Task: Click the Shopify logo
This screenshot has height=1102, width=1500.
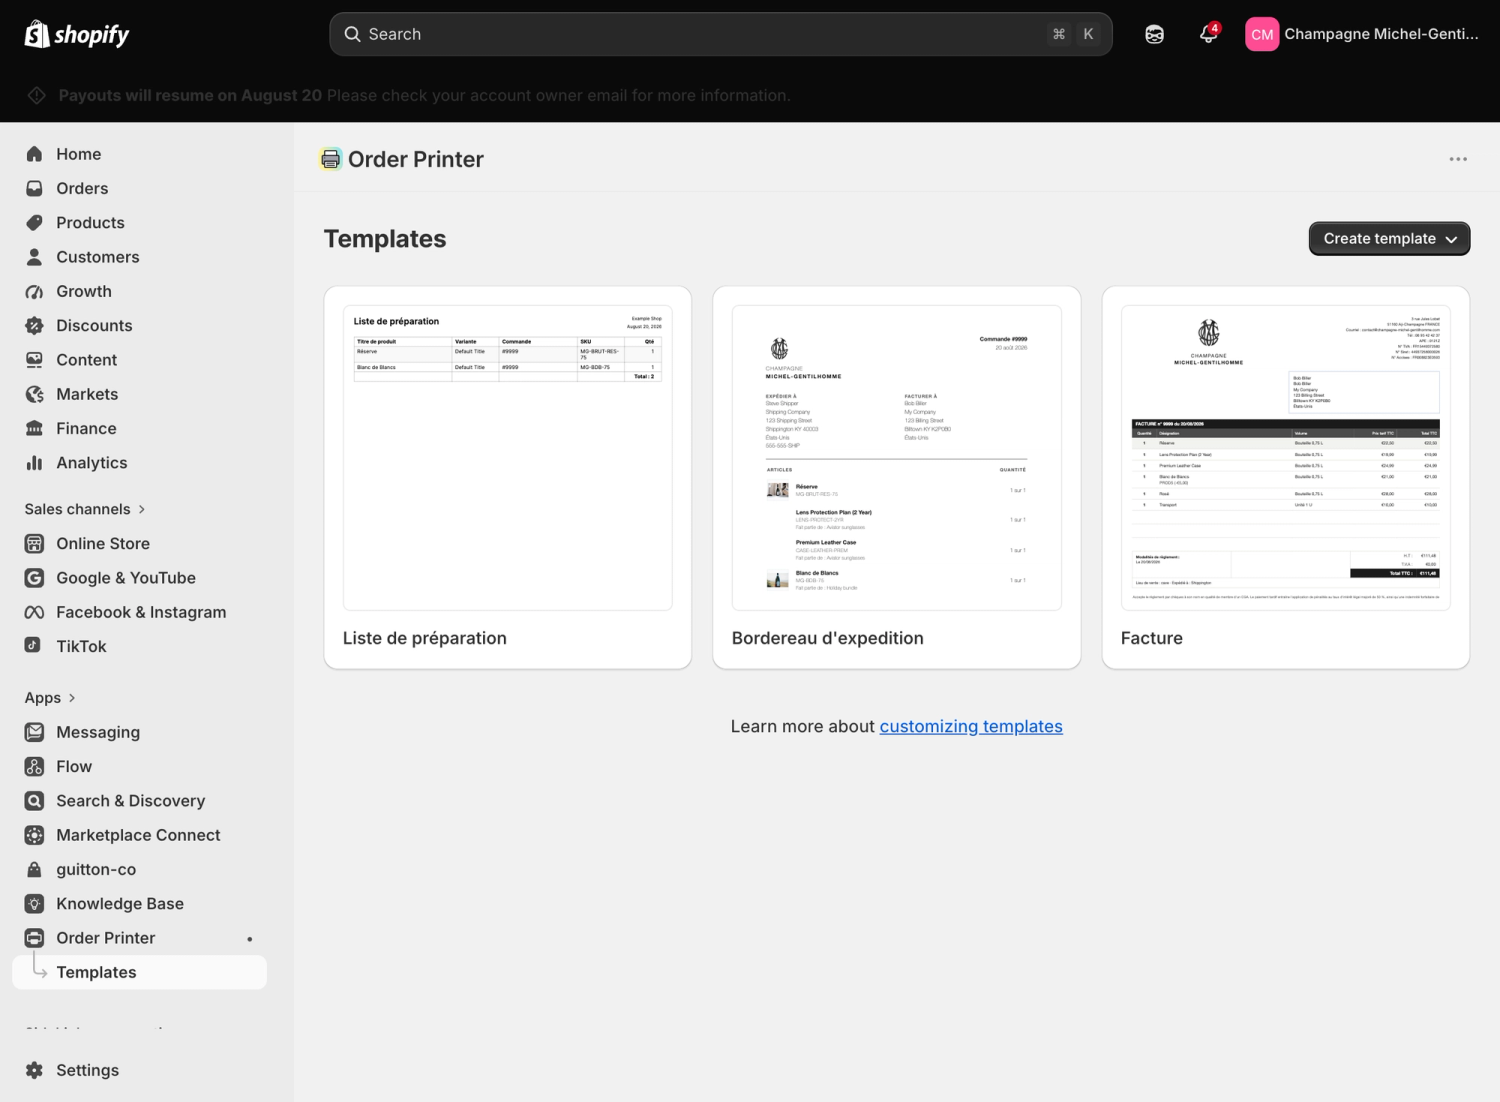Action: pyautogui.click(x=77, y=34)
